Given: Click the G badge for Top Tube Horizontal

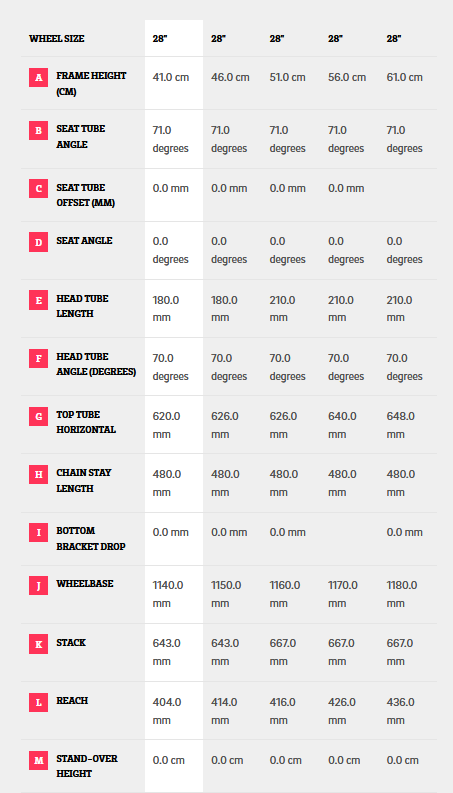Looking at the screenshot, I should 38,416.
